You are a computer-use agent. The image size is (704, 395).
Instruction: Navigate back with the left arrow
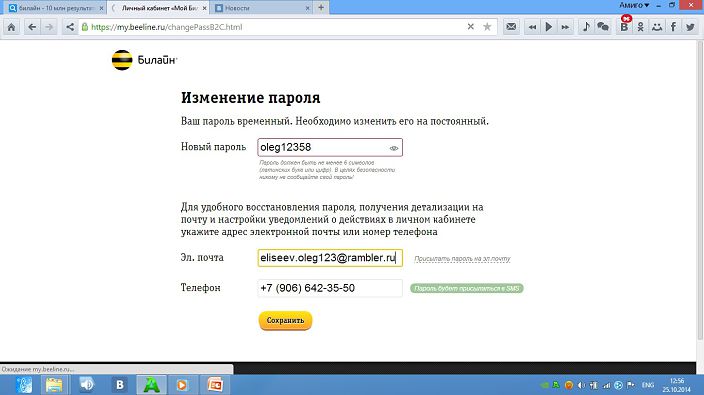(32, 27)
